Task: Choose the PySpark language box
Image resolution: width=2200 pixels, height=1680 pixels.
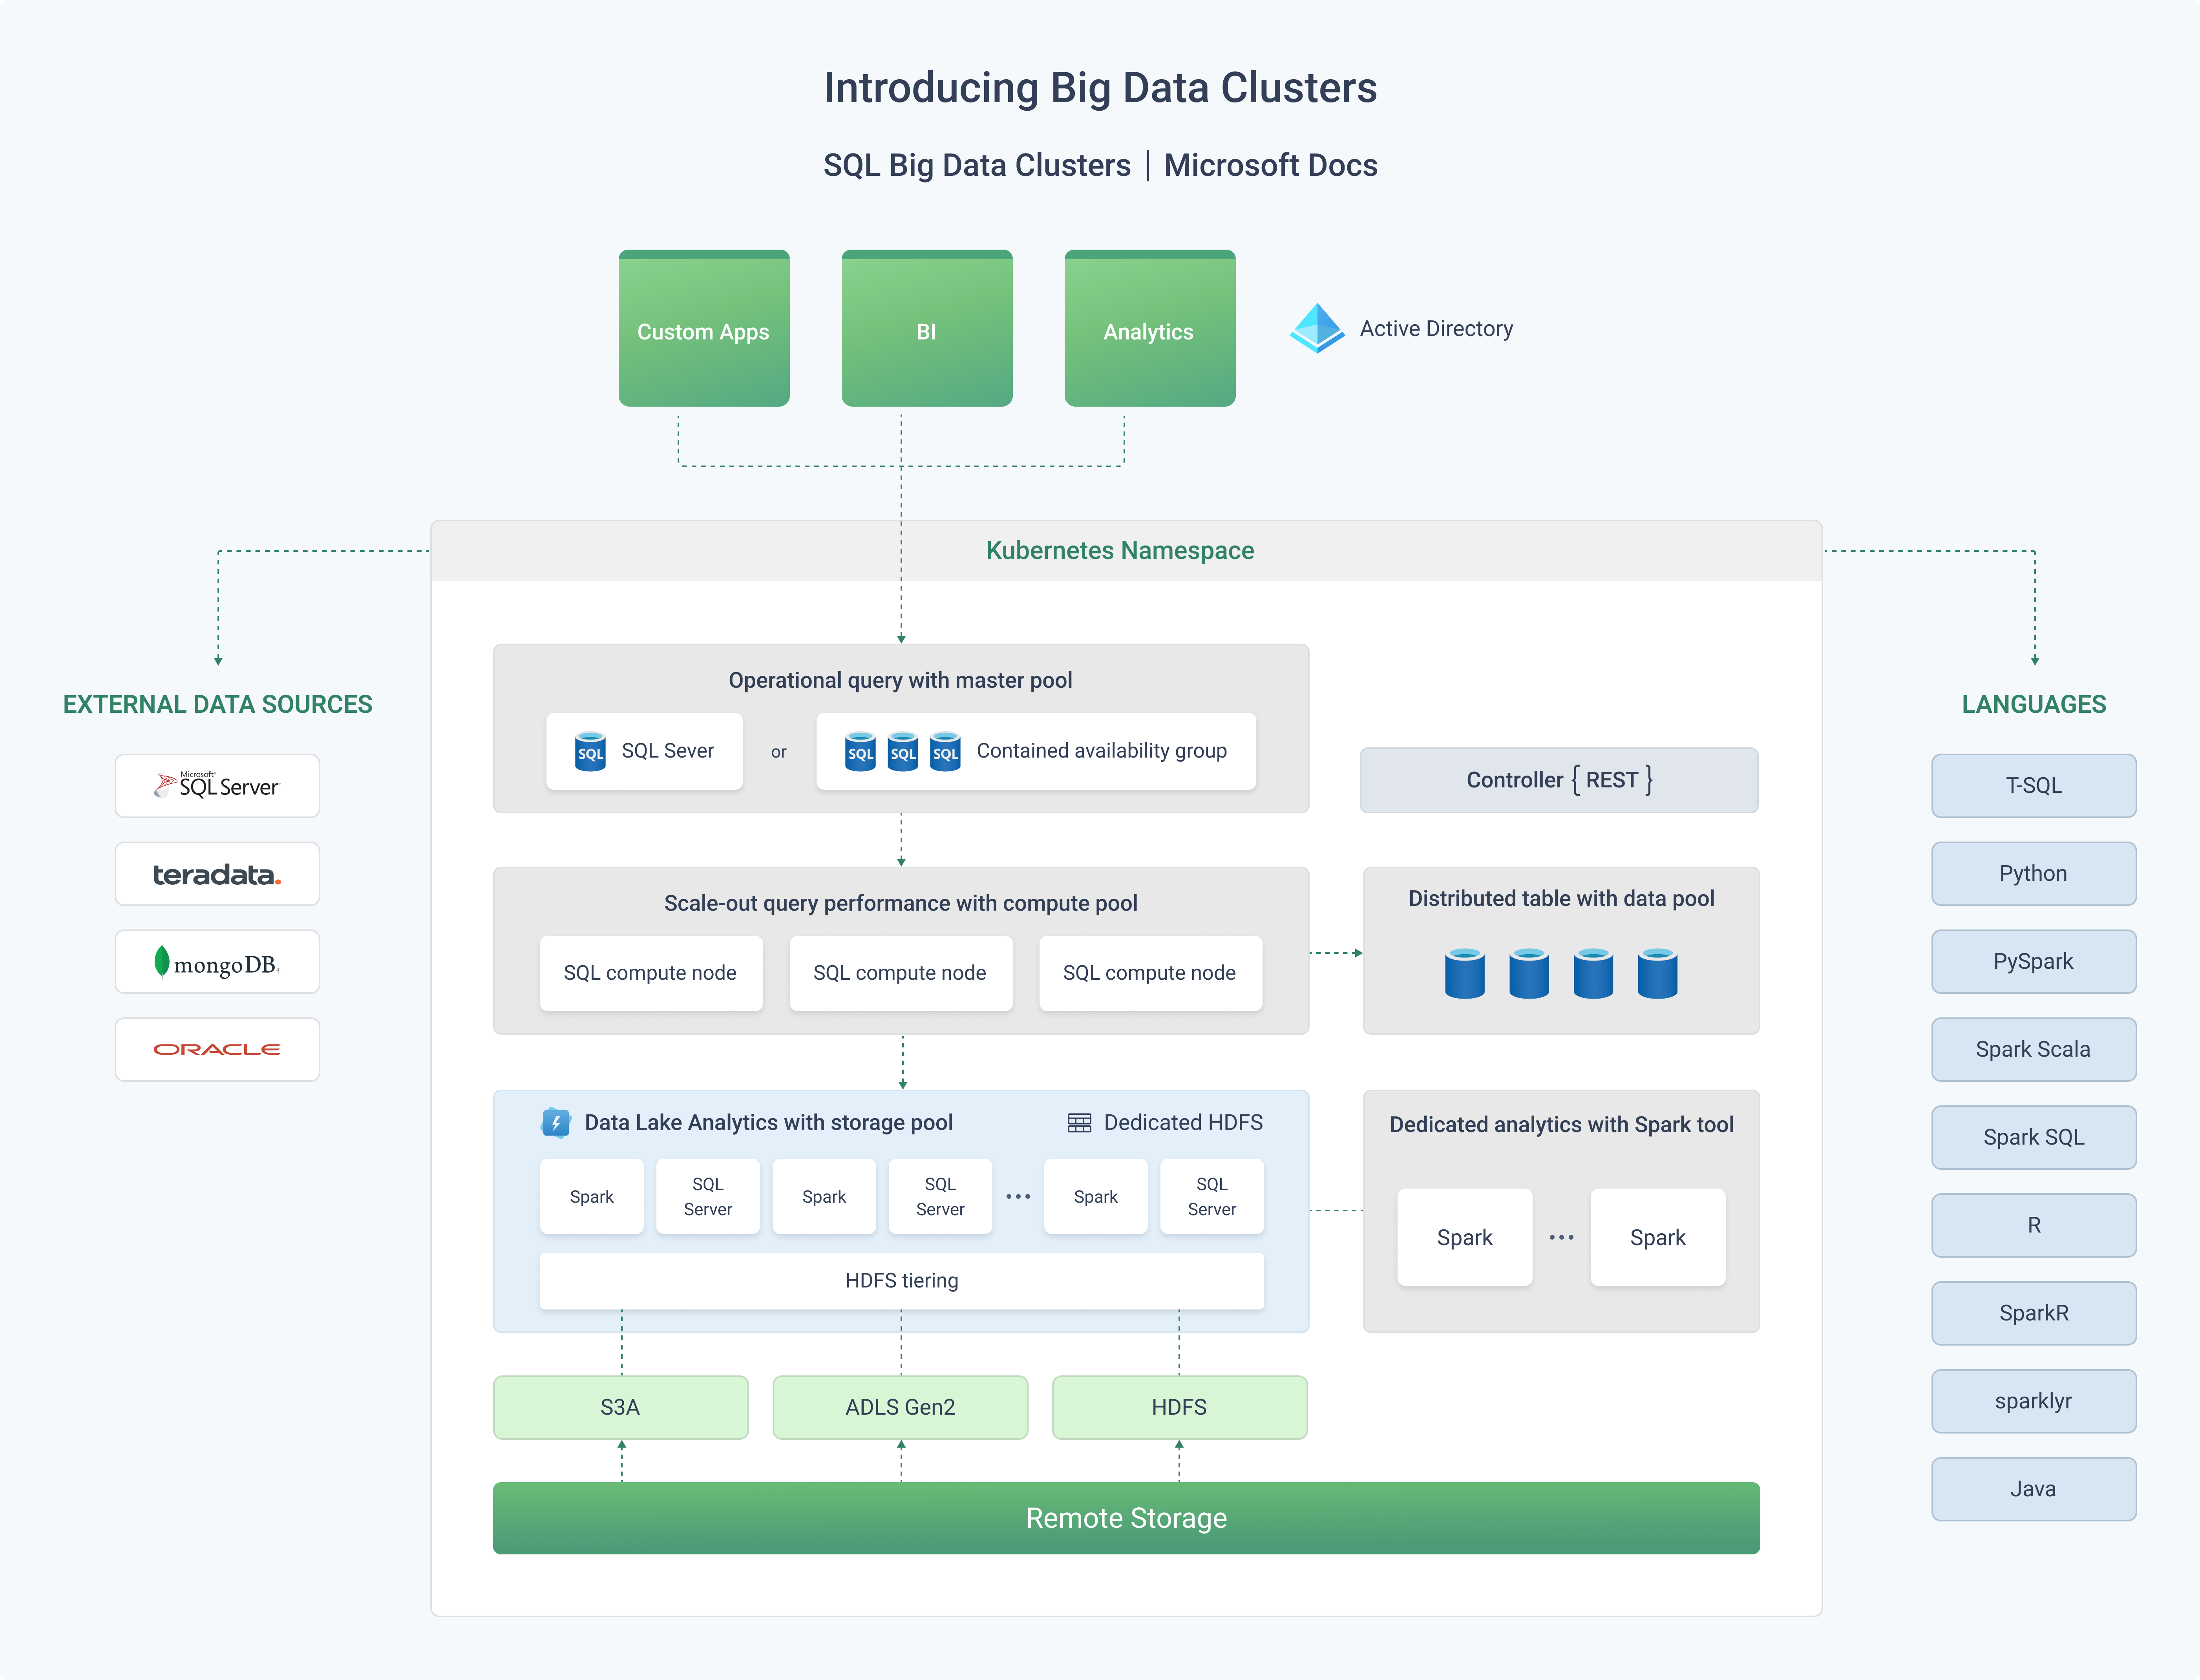Action: click(x=2034, y=962)
